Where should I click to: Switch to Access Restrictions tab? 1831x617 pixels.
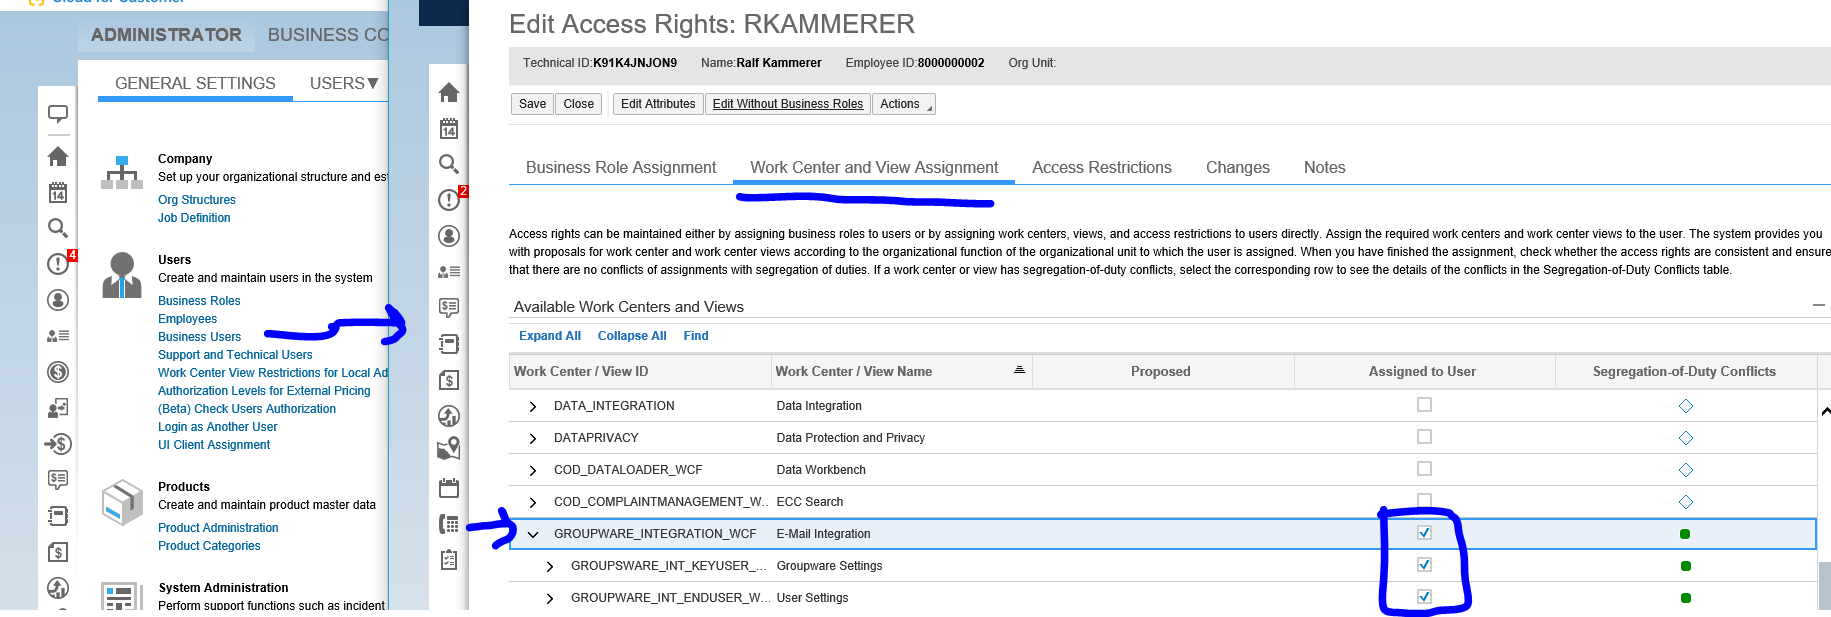[x=1101, y=168]
